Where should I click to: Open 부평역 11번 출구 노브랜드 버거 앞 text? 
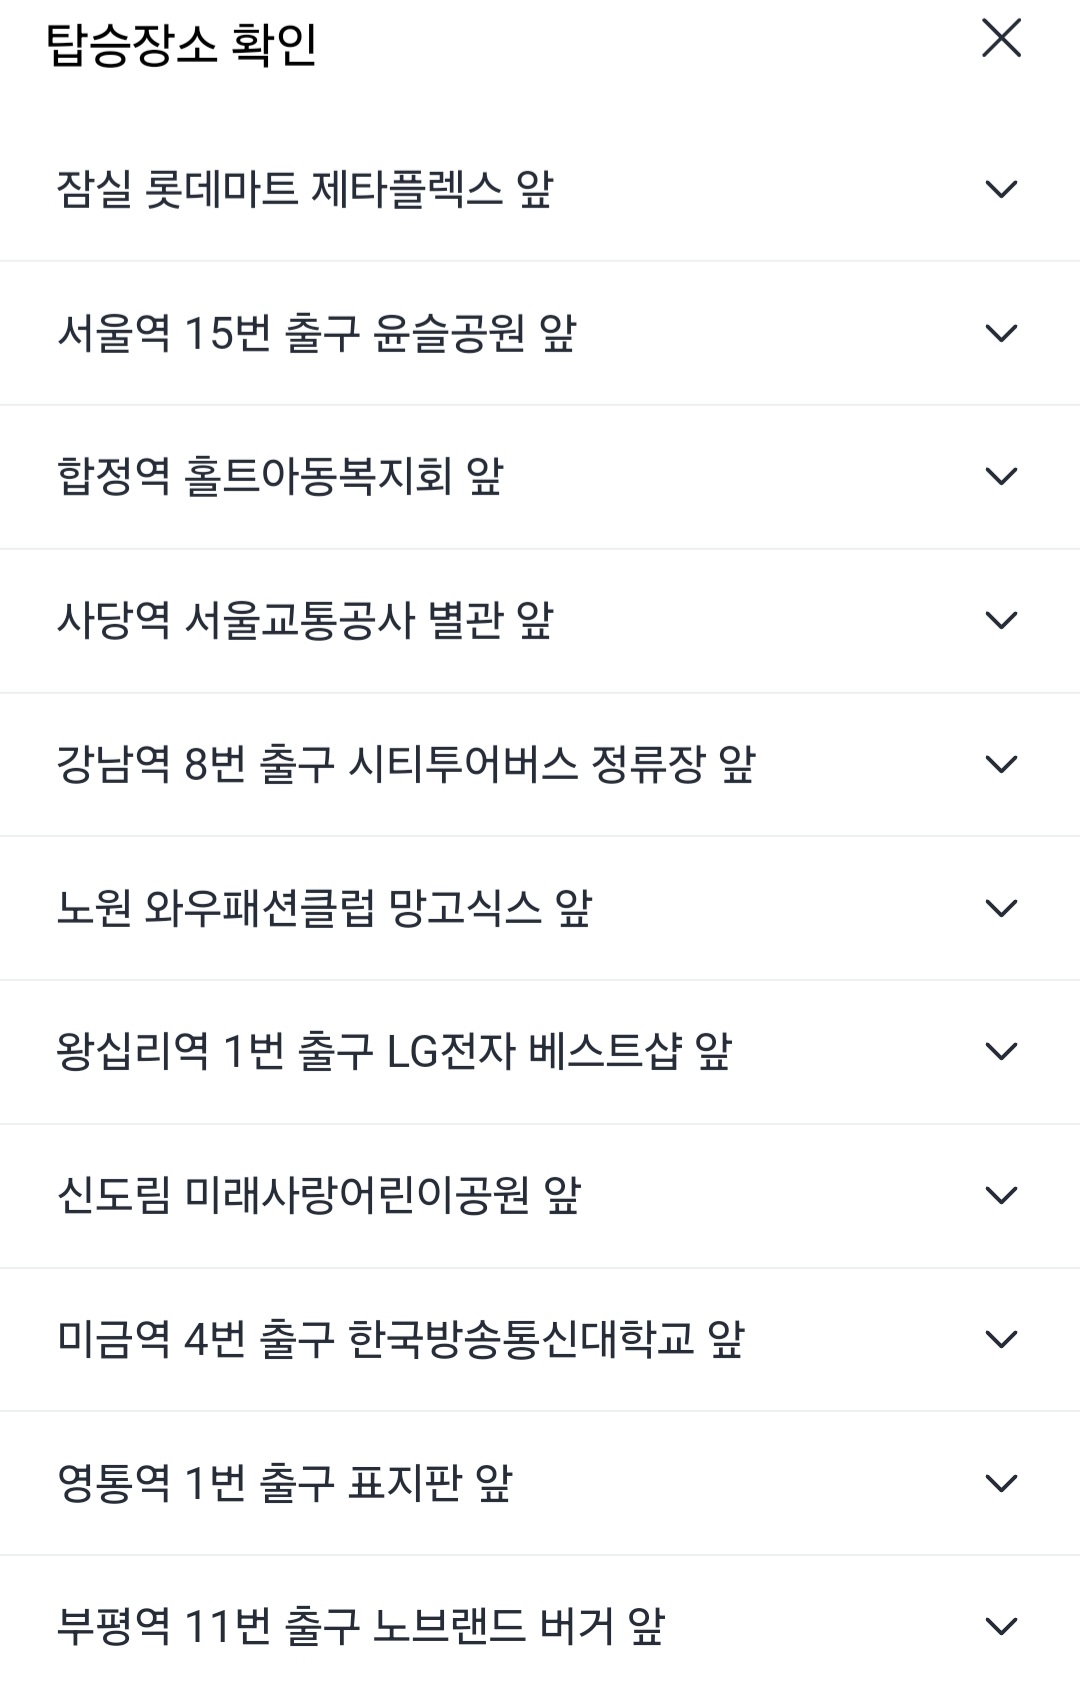coord(360,1626)
